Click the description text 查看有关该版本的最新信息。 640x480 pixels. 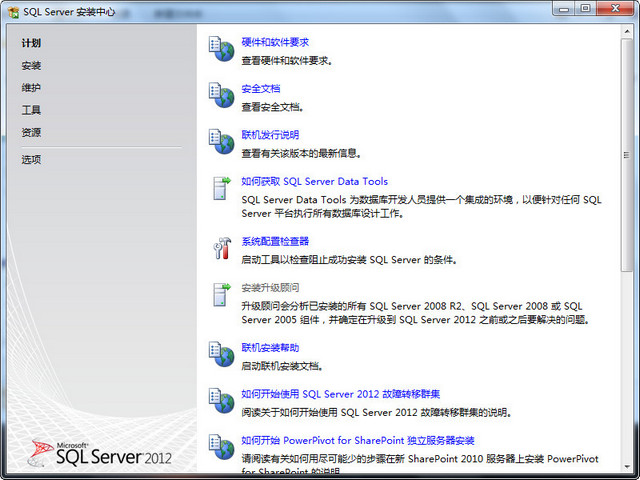click(x=302, y=153)
